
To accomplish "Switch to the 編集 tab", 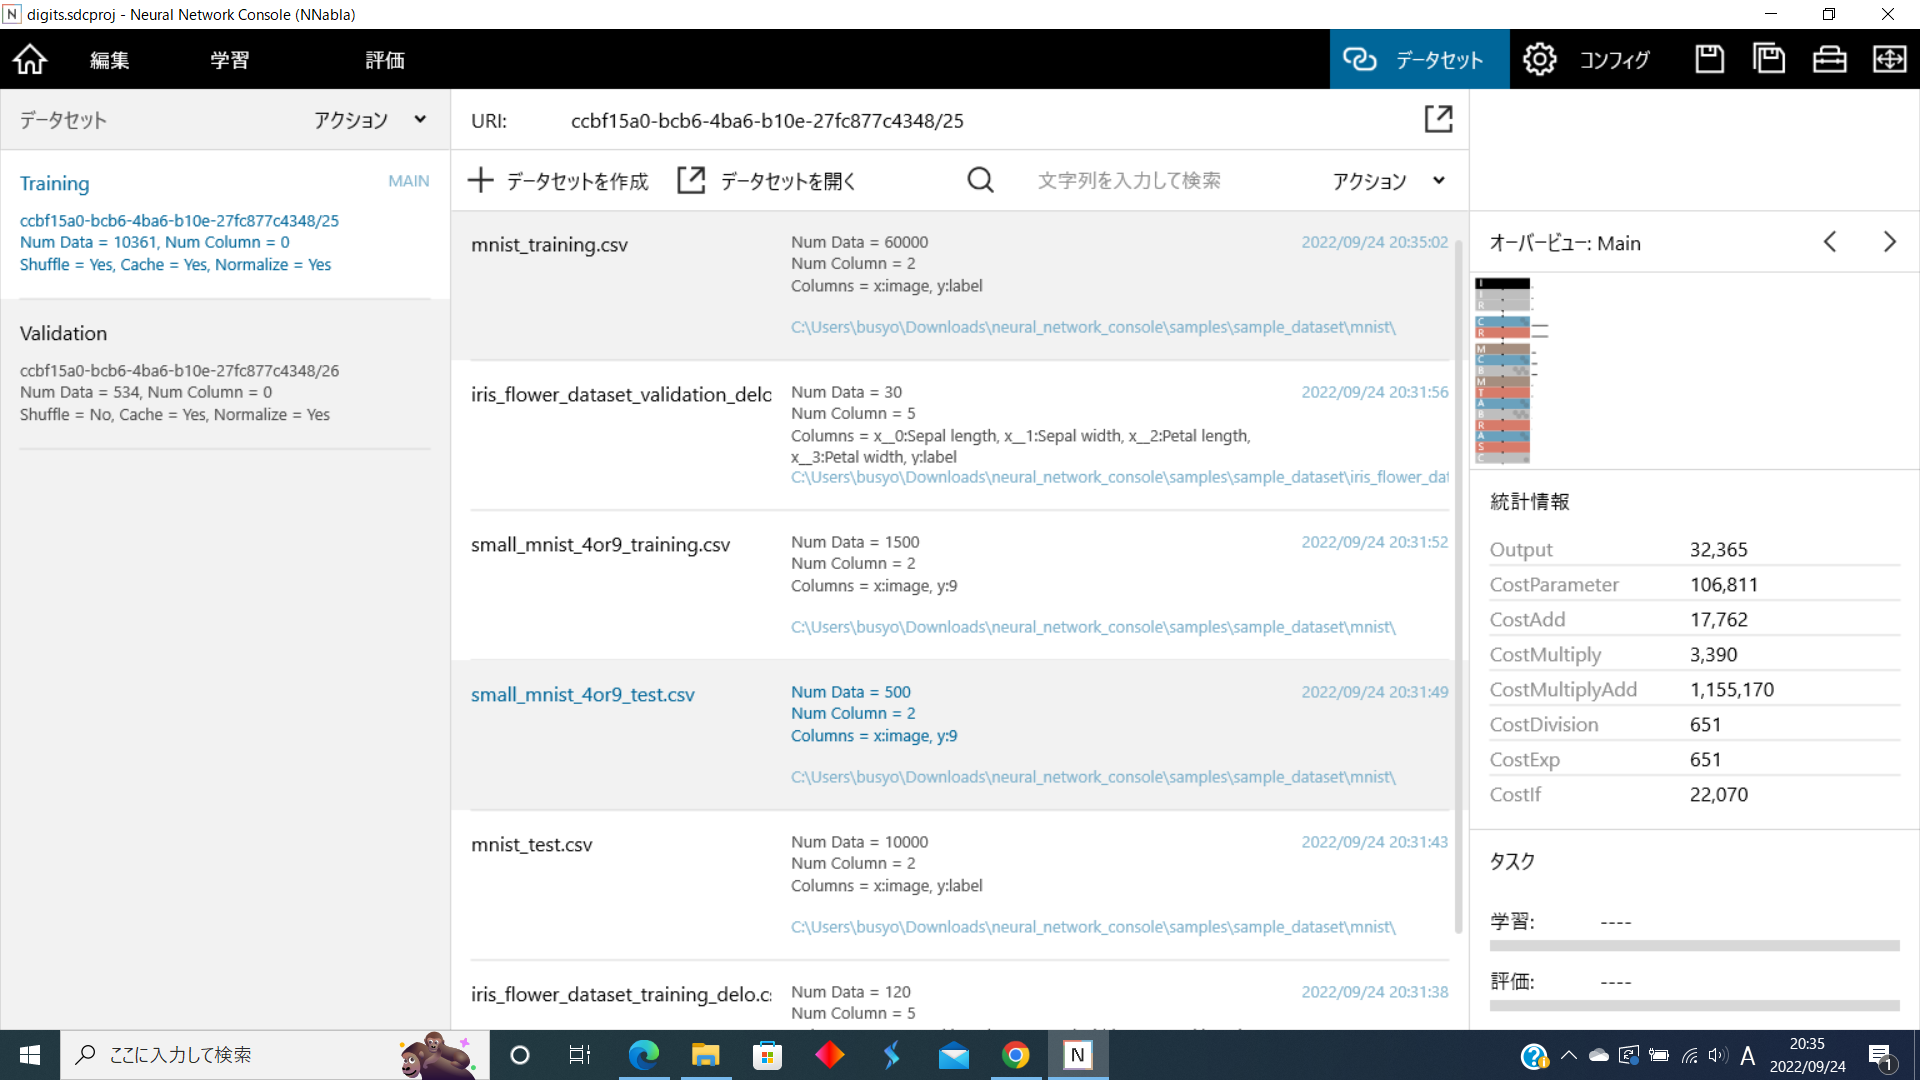I will click(x=109, y=60).
